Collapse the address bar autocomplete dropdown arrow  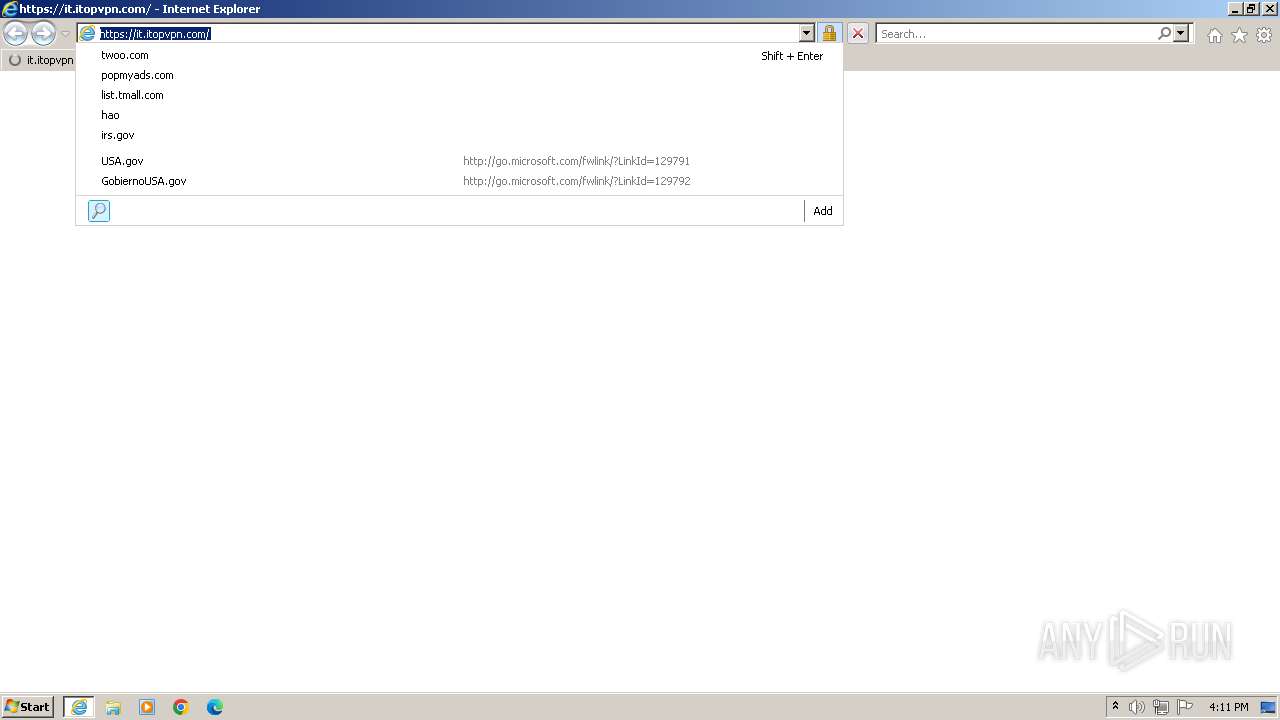click(807, 34)
